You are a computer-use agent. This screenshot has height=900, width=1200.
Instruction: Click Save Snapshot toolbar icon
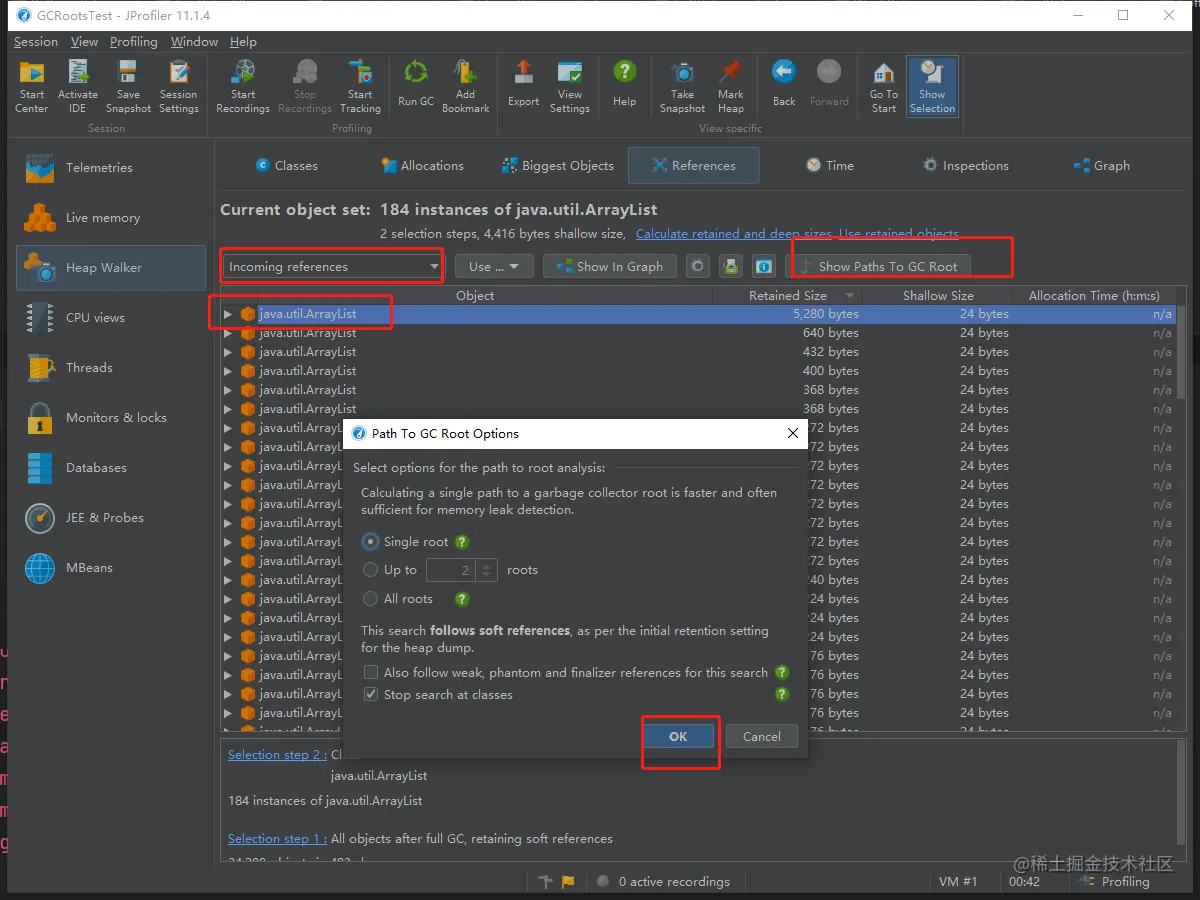pos(128,86)
